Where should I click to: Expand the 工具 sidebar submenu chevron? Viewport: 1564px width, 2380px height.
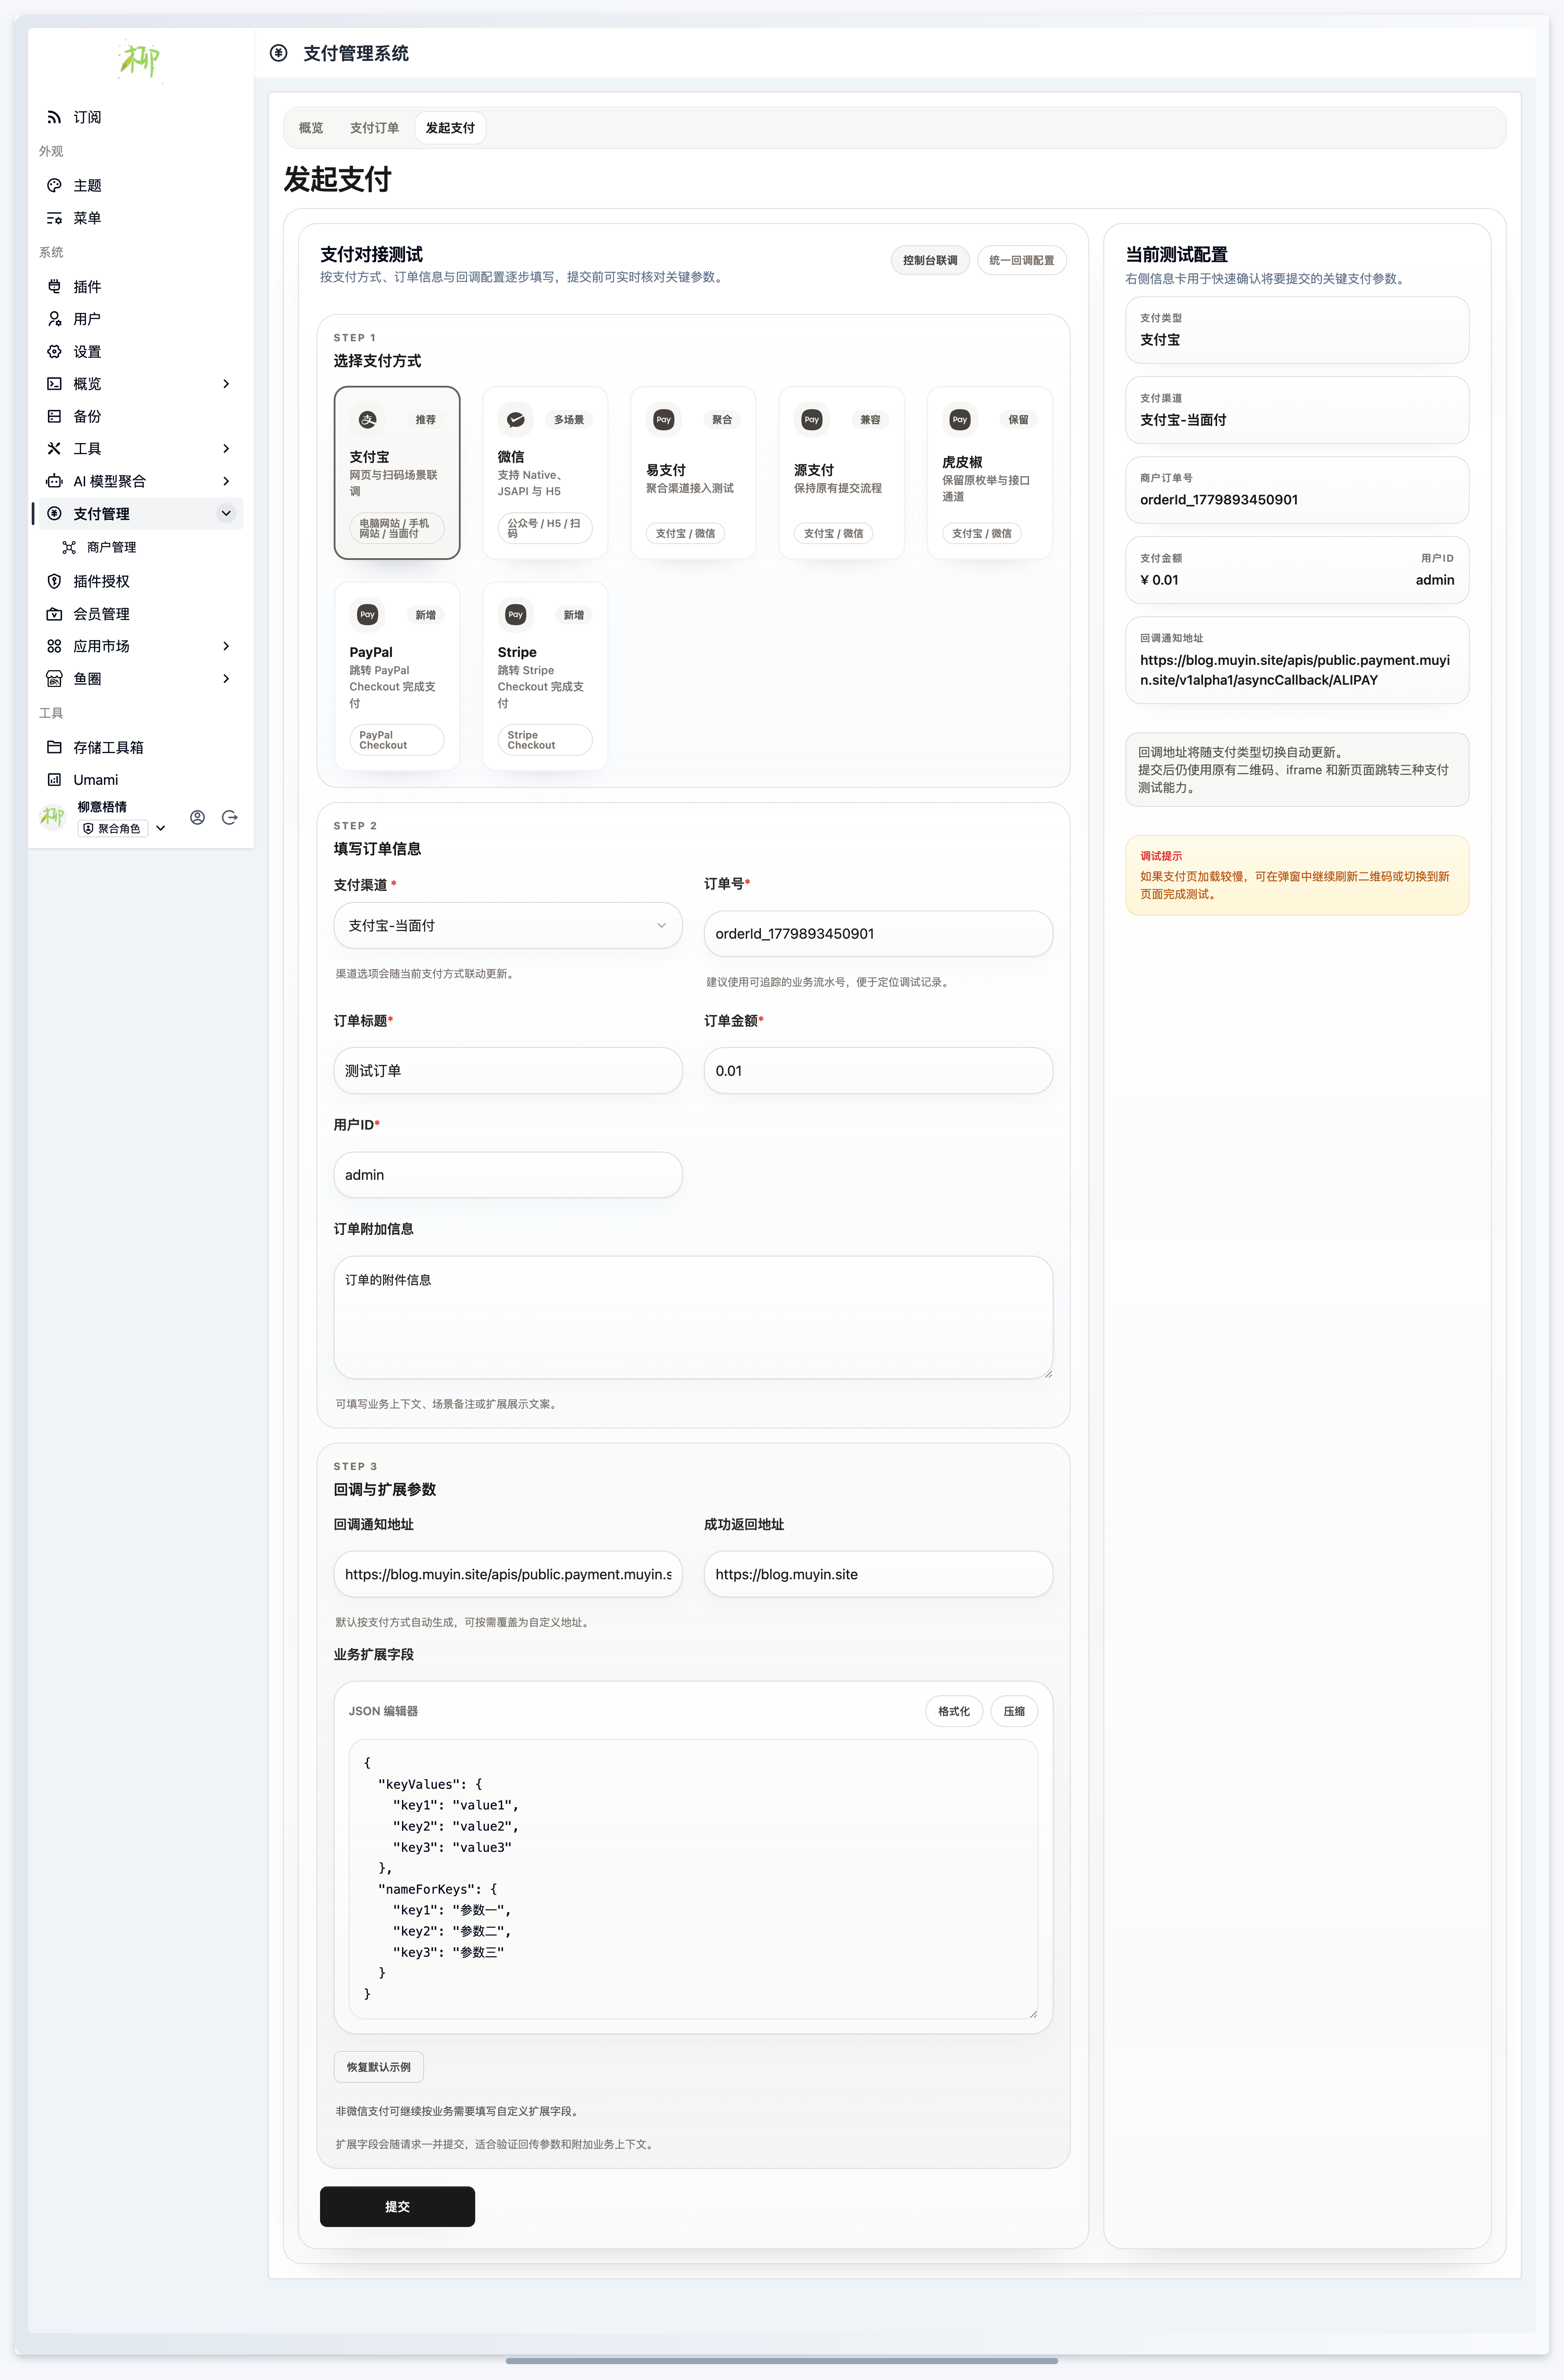pos(226,448)
